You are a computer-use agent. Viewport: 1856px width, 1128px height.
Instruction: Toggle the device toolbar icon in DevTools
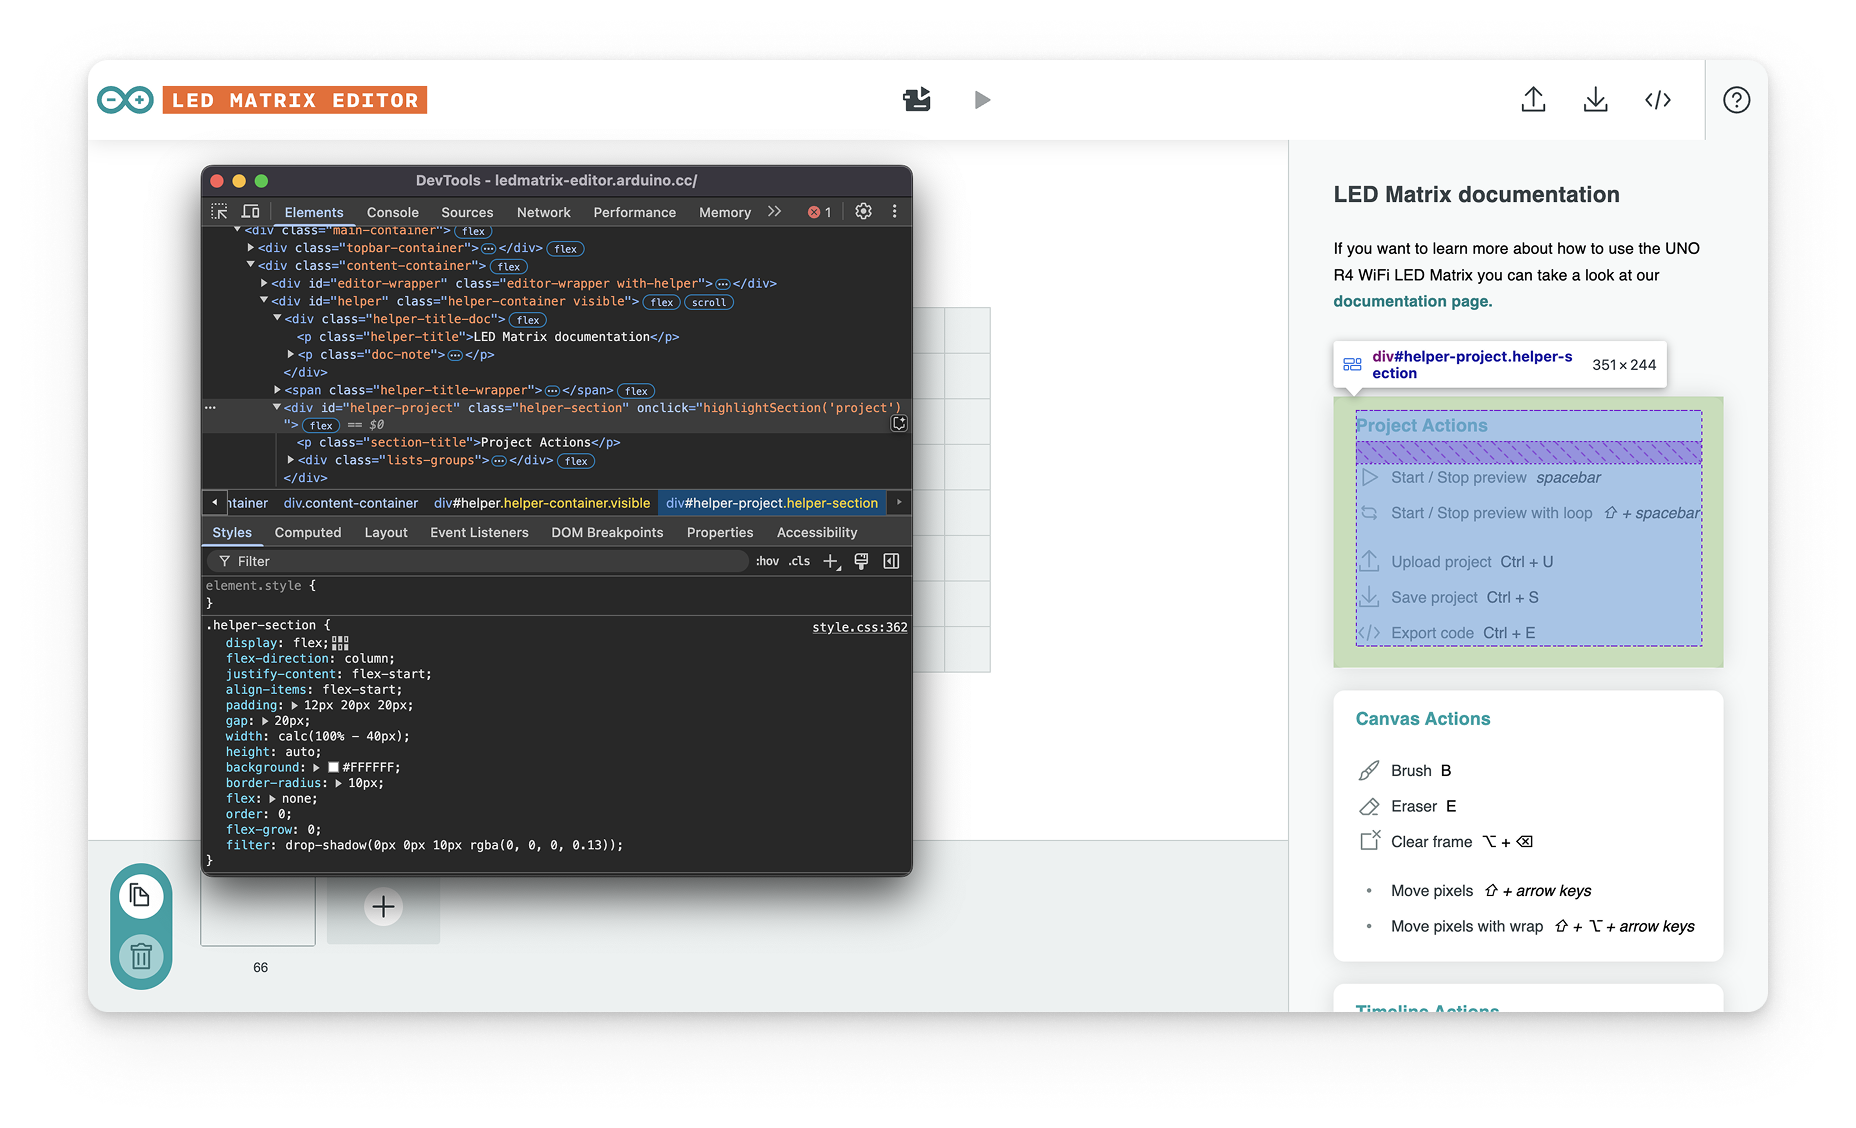tap(250, 212)
